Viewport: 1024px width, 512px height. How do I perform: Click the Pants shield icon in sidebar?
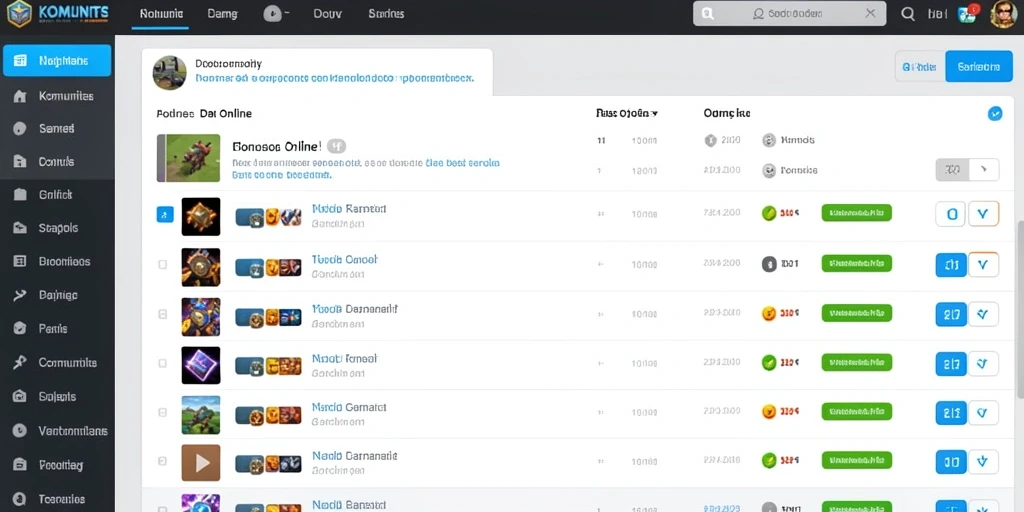(20, 328)
